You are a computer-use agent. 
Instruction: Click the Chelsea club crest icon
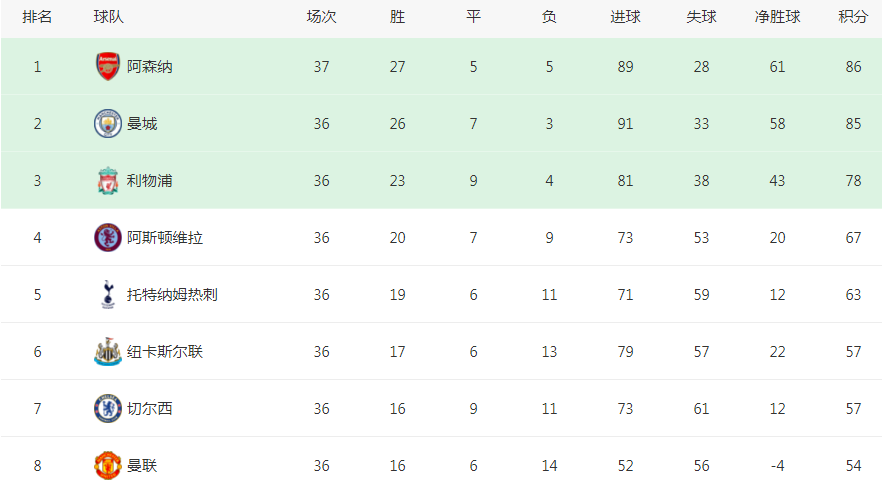pyautogui.click(x=107, y=408)
